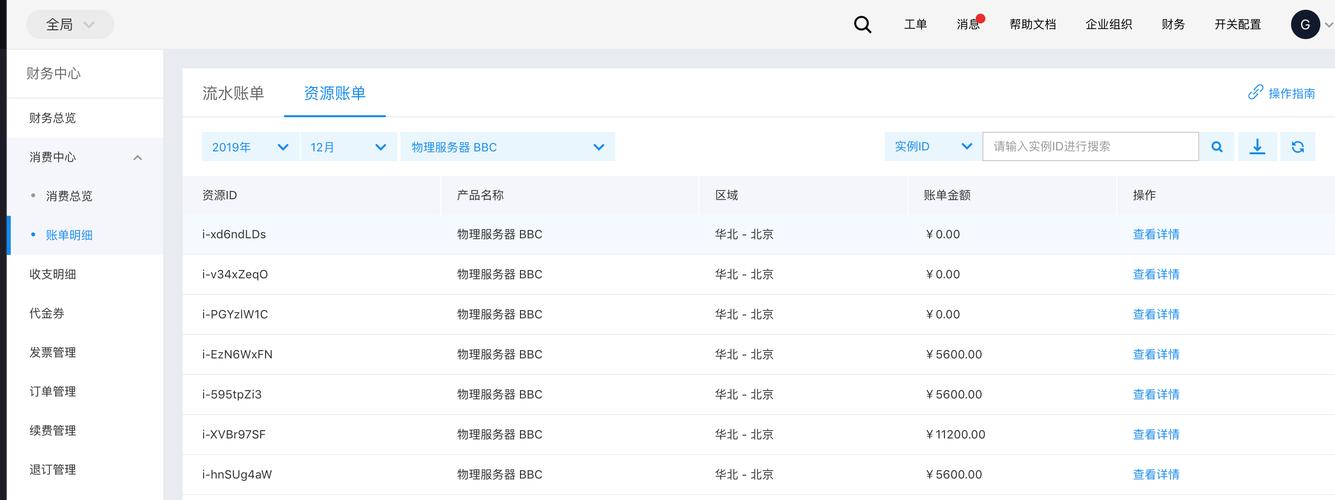View details for i-v34xZeqO
Image resolution: width=1335 pixels, height=500 pixels.
(x=1156, y=274)
